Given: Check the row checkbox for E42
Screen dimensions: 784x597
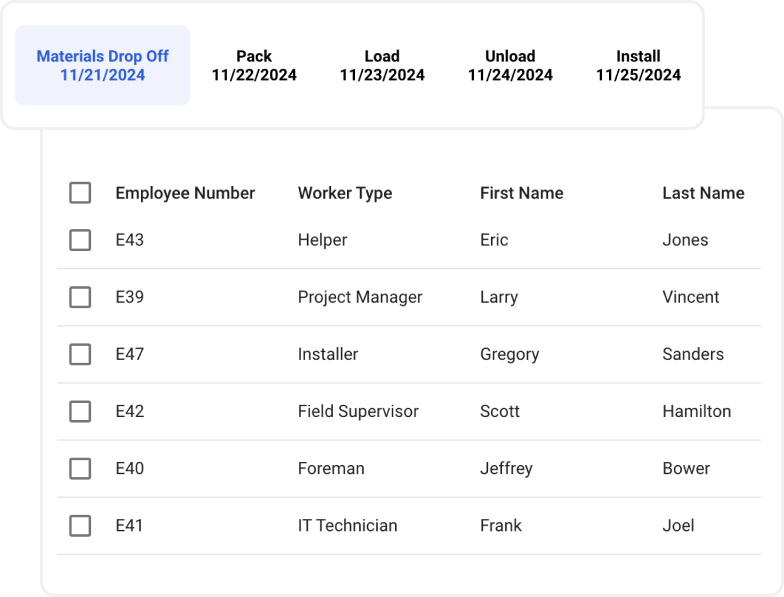Looking at the screenshot, I should pyautogui.click(x=80, y=412).
